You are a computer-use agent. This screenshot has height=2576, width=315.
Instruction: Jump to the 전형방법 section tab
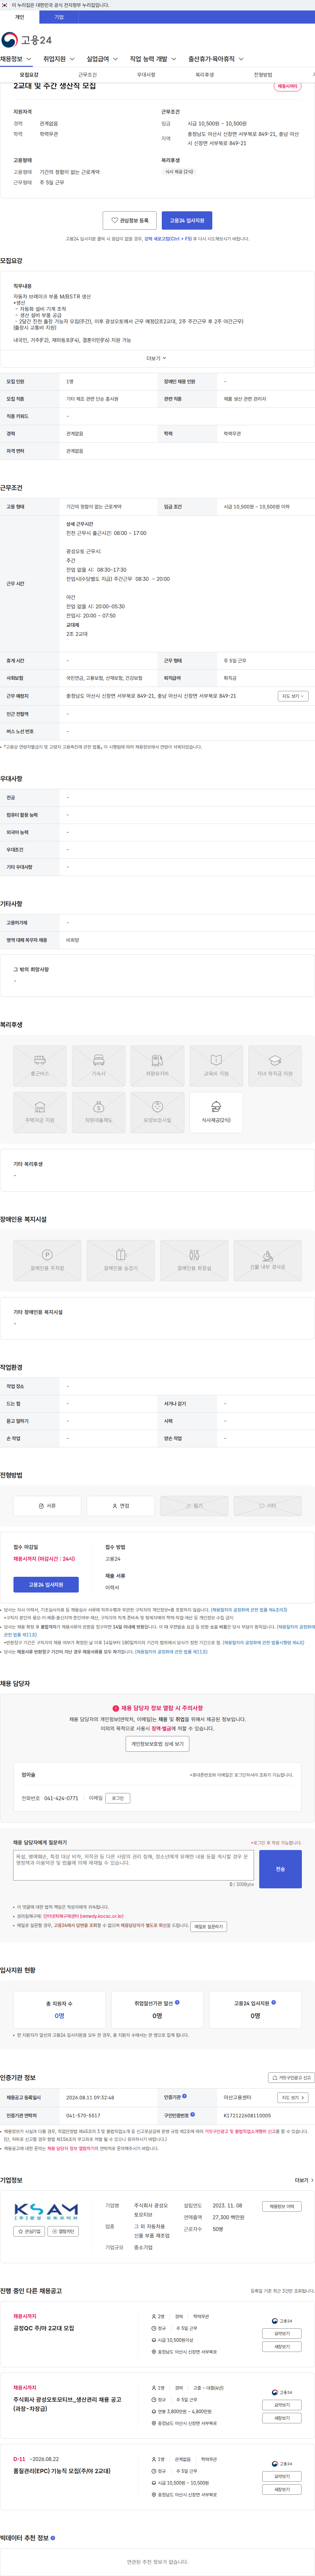coord(263,75)
